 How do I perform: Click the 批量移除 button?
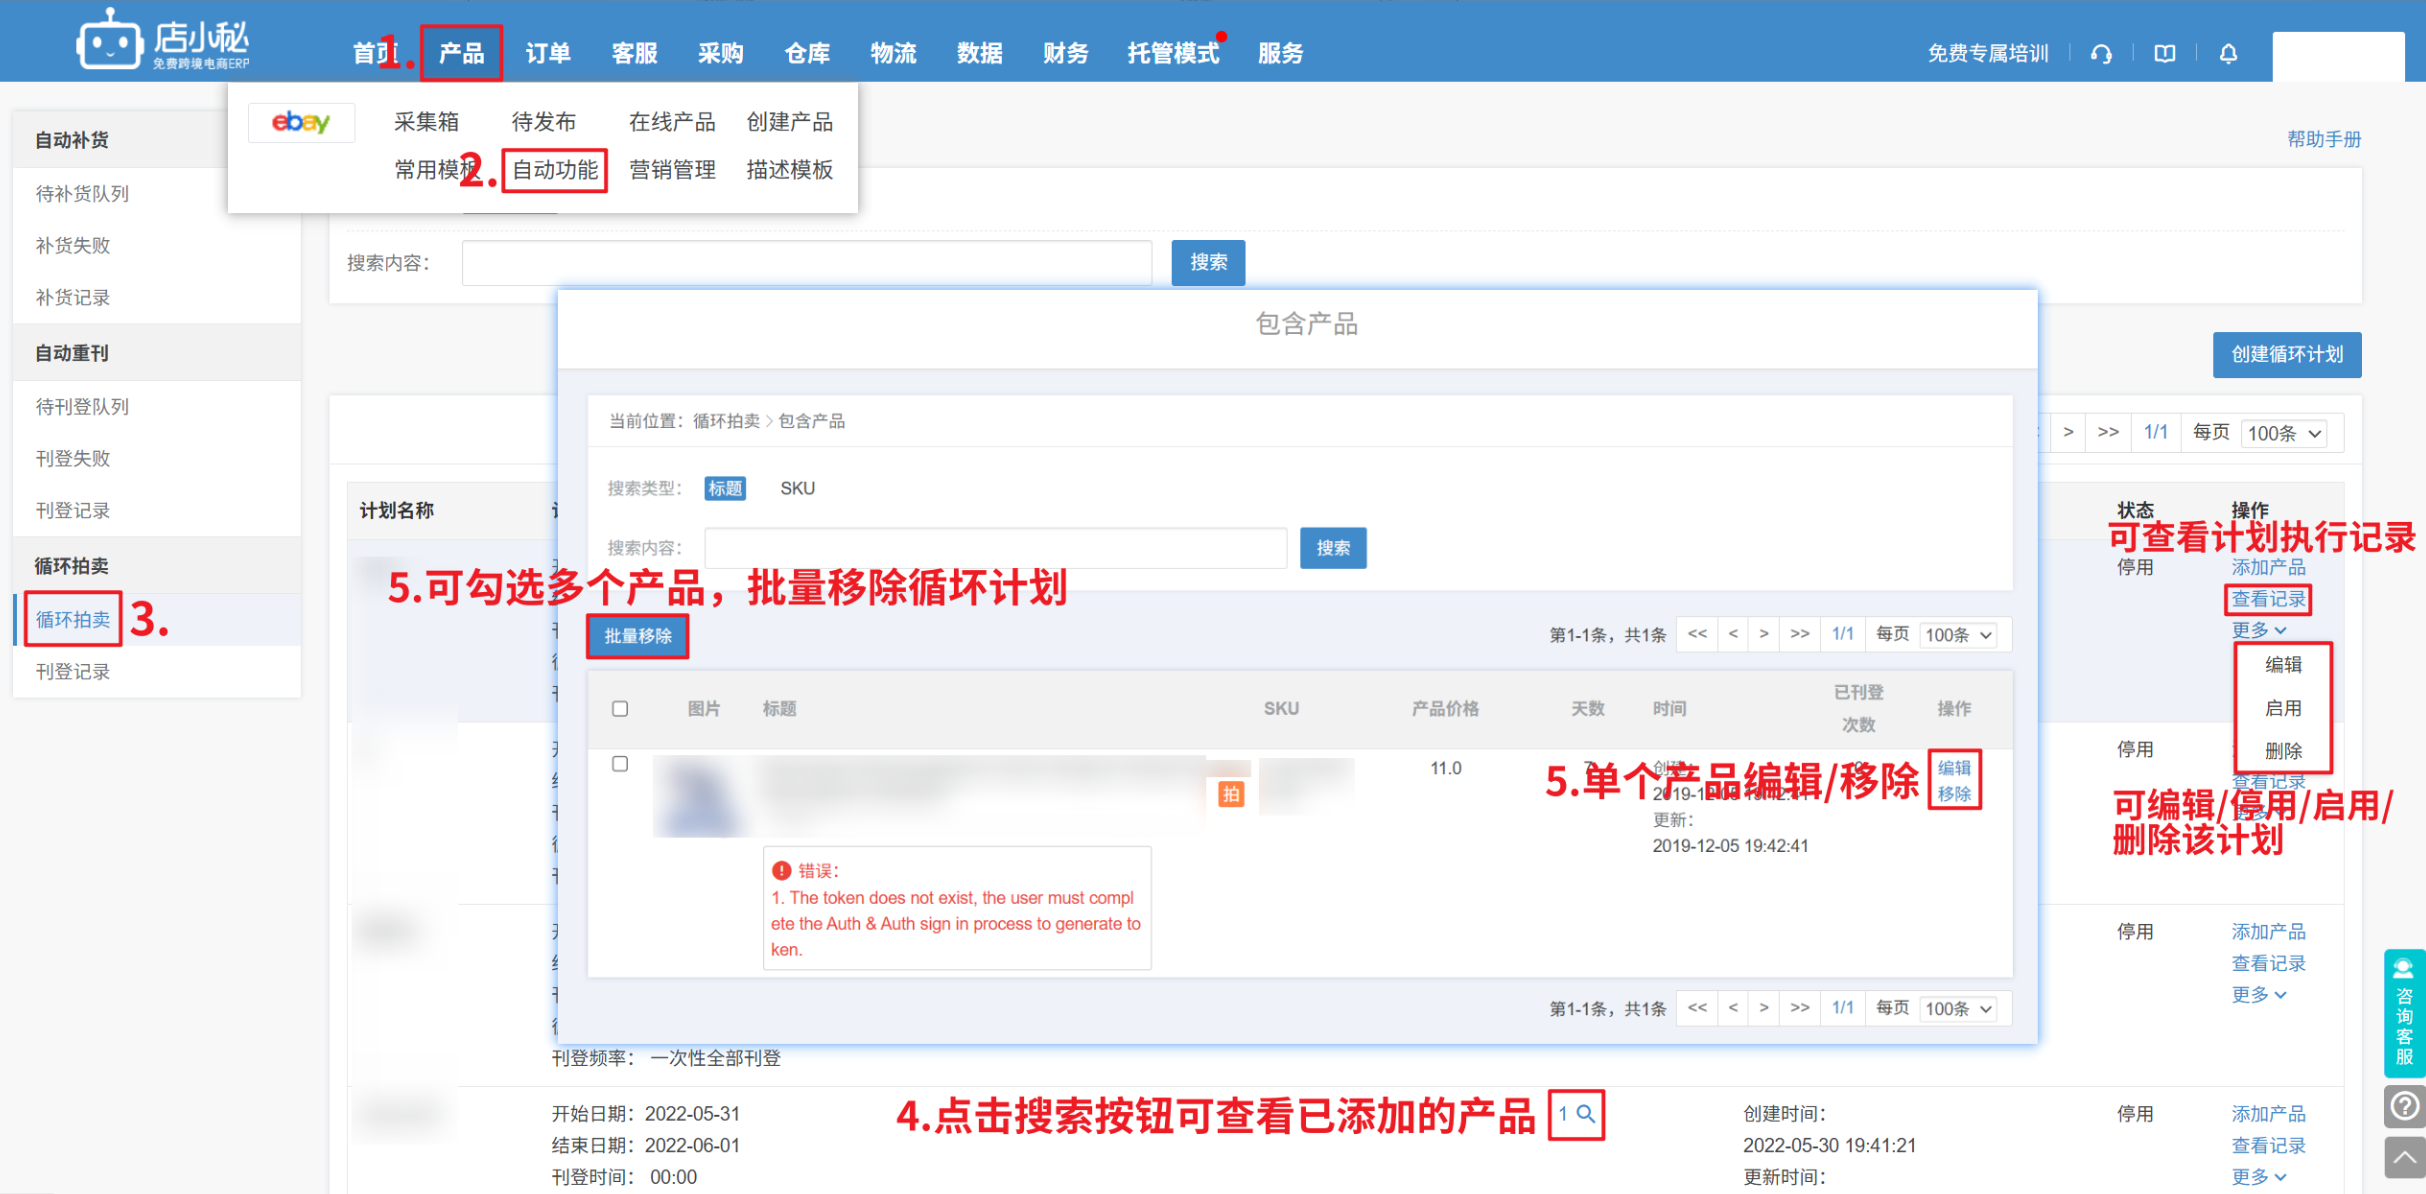(x=638, y=636)
